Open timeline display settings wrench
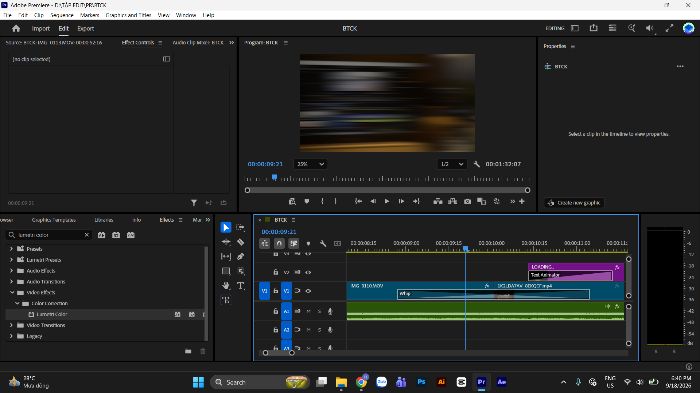 (323, 243)
